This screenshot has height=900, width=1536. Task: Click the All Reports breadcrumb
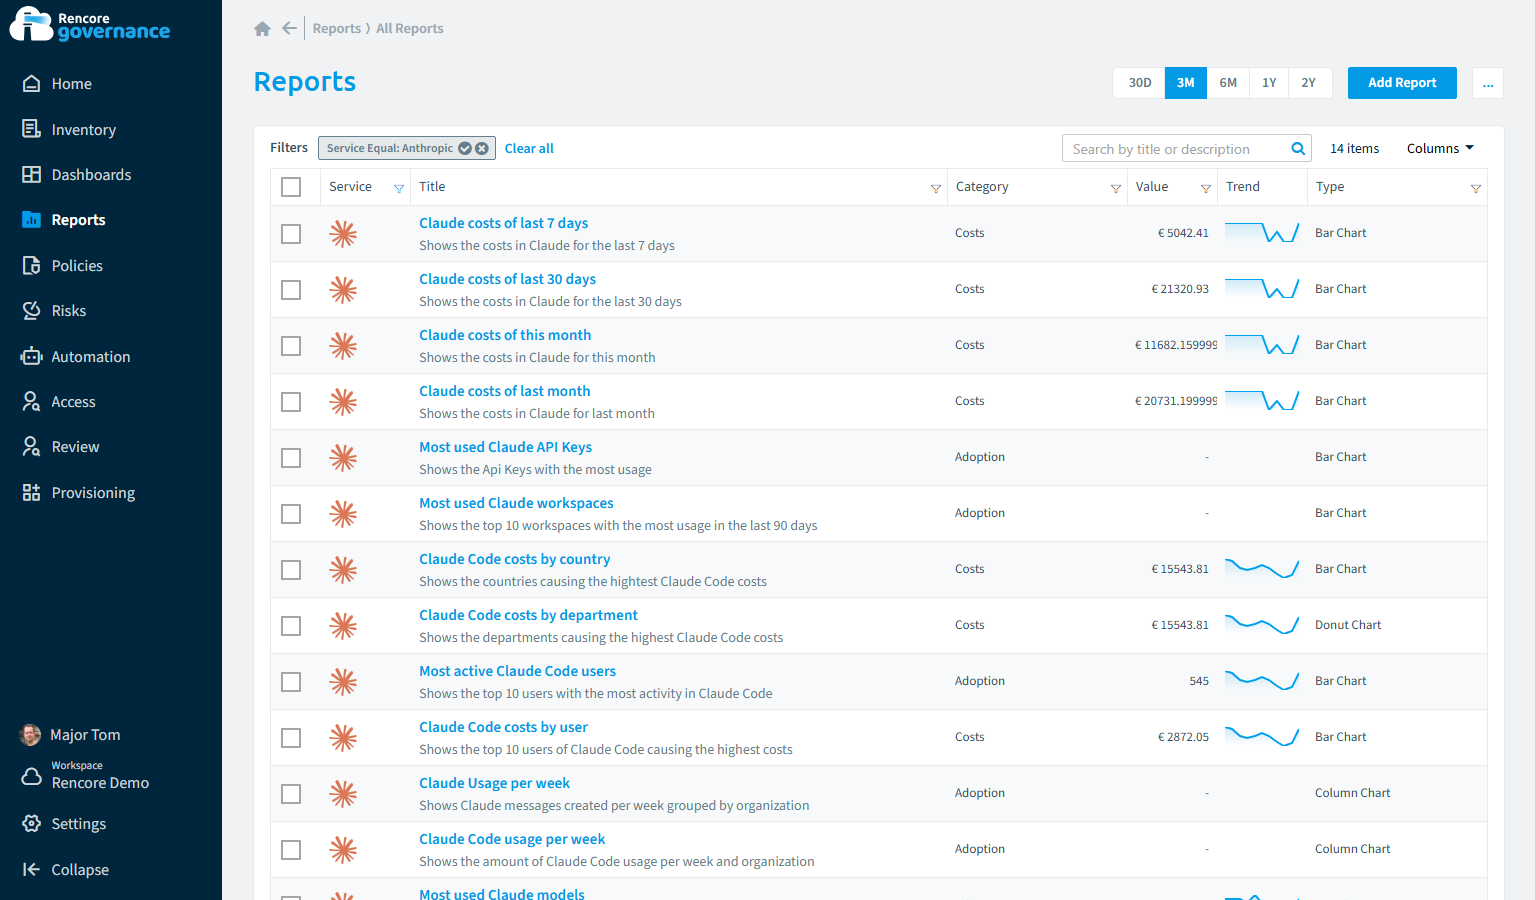tap(410, 29)
